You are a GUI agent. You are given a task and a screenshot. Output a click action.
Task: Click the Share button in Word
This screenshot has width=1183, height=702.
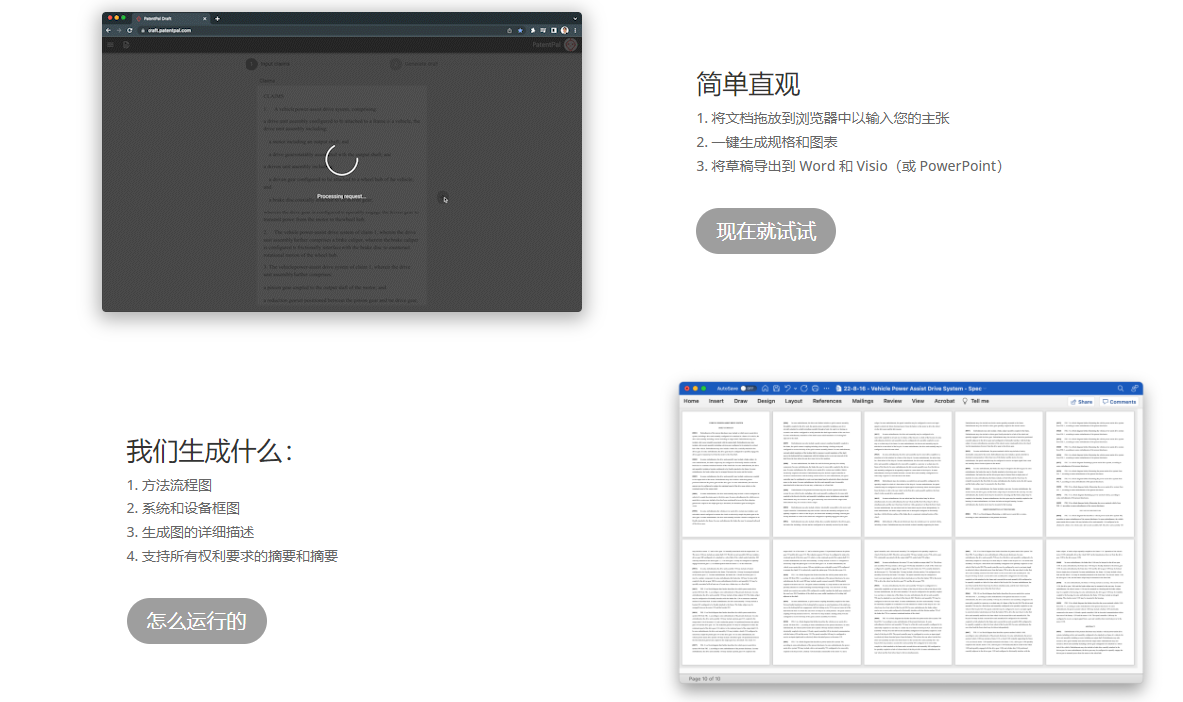click(x=1081, y=401)
